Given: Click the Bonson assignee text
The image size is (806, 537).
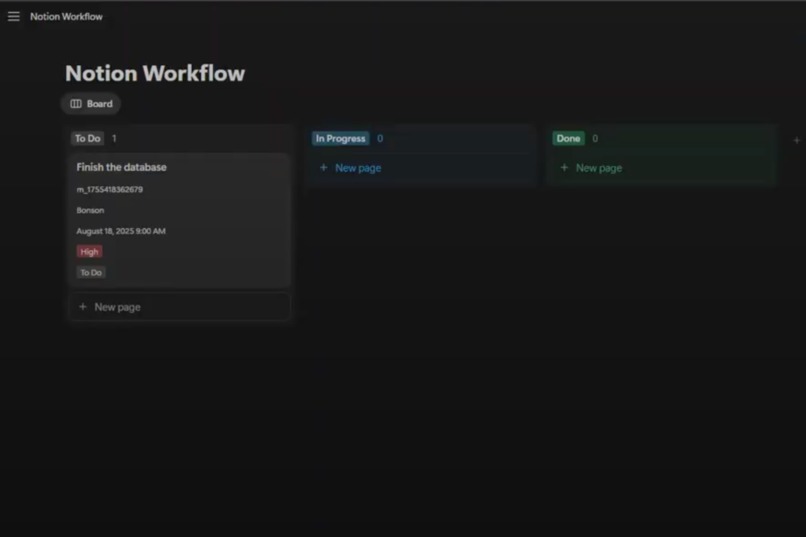Looking at the screenshot, I should coord(90,210).
